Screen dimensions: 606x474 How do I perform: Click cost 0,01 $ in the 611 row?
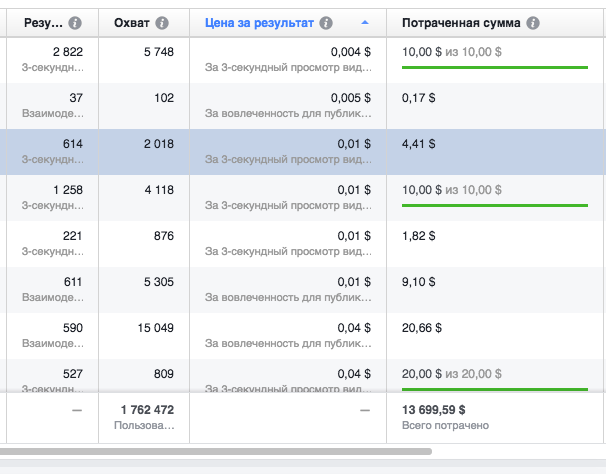coord(354,282)
